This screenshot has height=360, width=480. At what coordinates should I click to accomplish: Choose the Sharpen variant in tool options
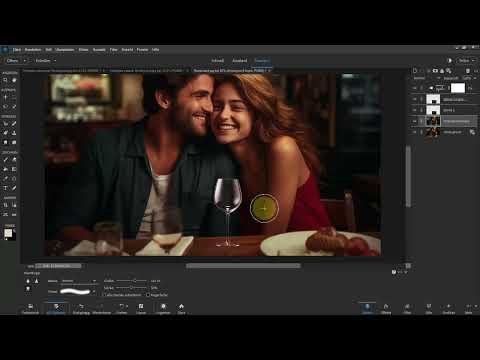(x=36, y=281)
